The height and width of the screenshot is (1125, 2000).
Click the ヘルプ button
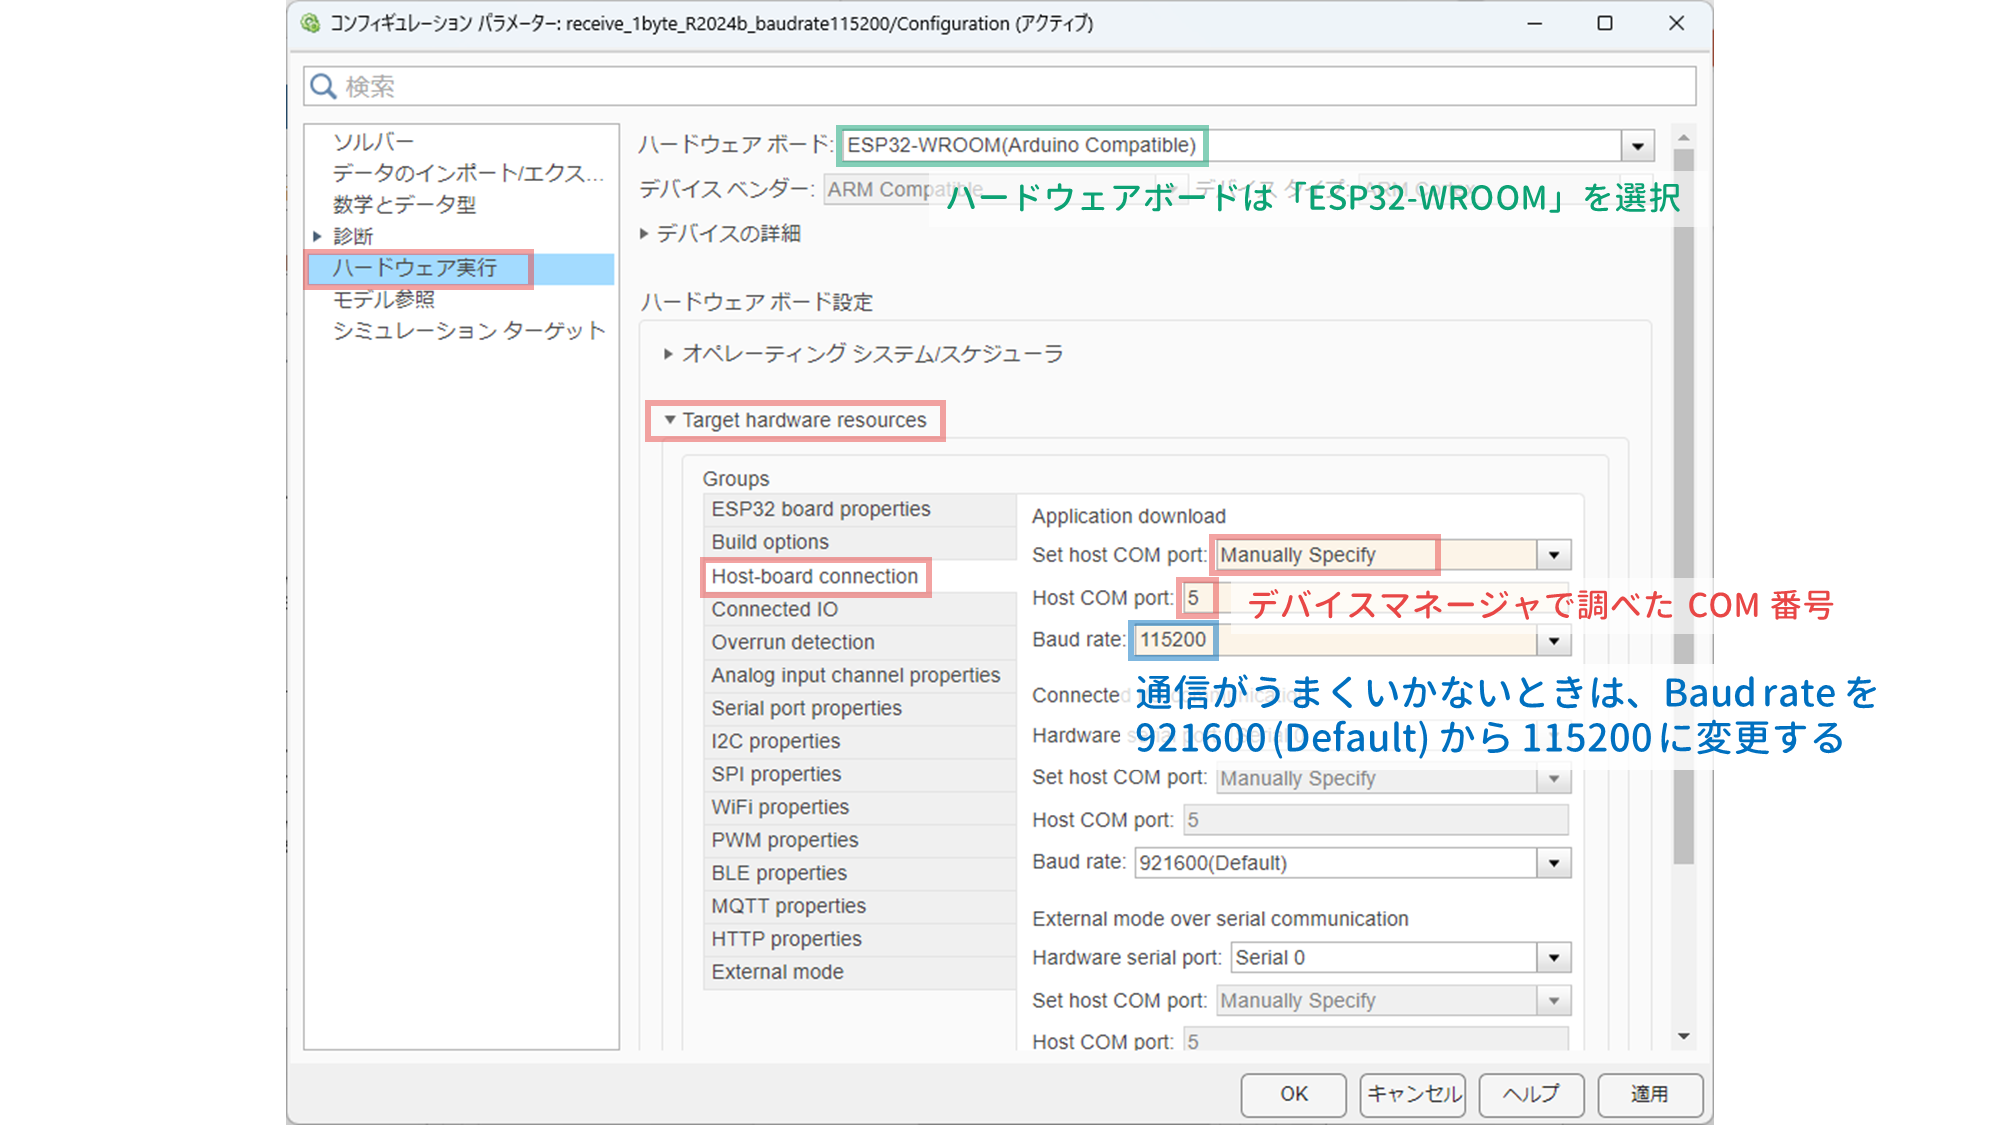pyautogui.click(x=1531, y=1094)
